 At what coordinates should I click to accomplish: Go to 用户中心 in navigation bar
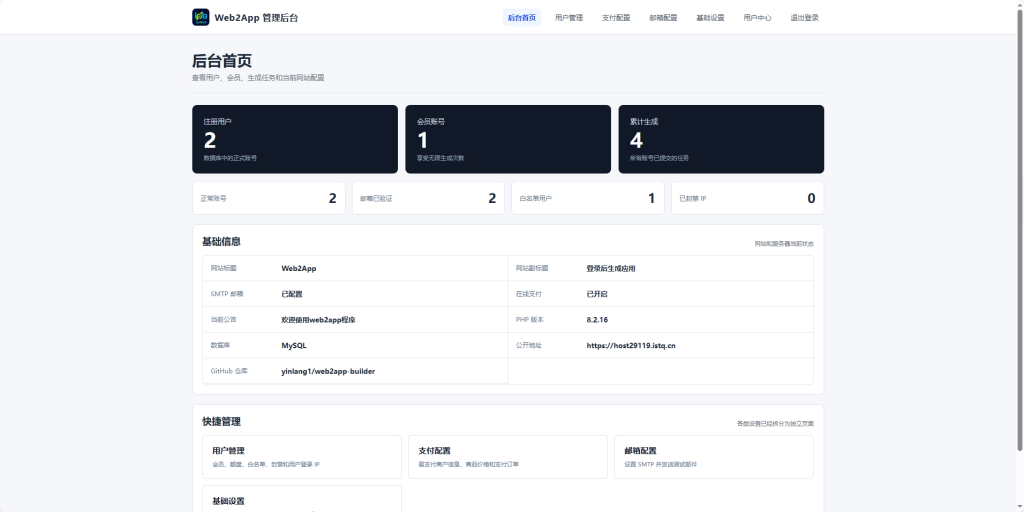tap(757, 18)
